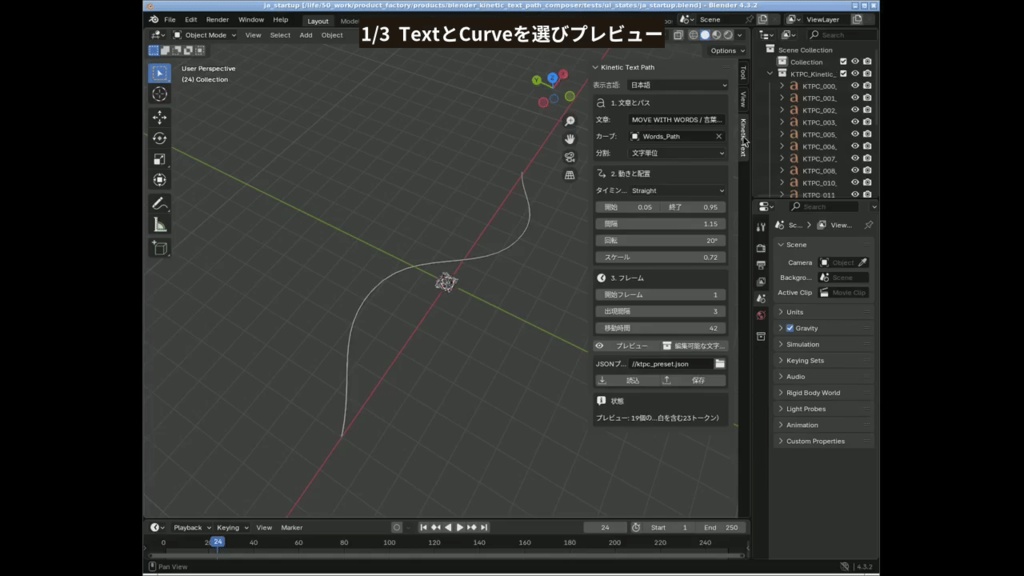
Task: Select the Add Cube tool
Action: (160, 248)
